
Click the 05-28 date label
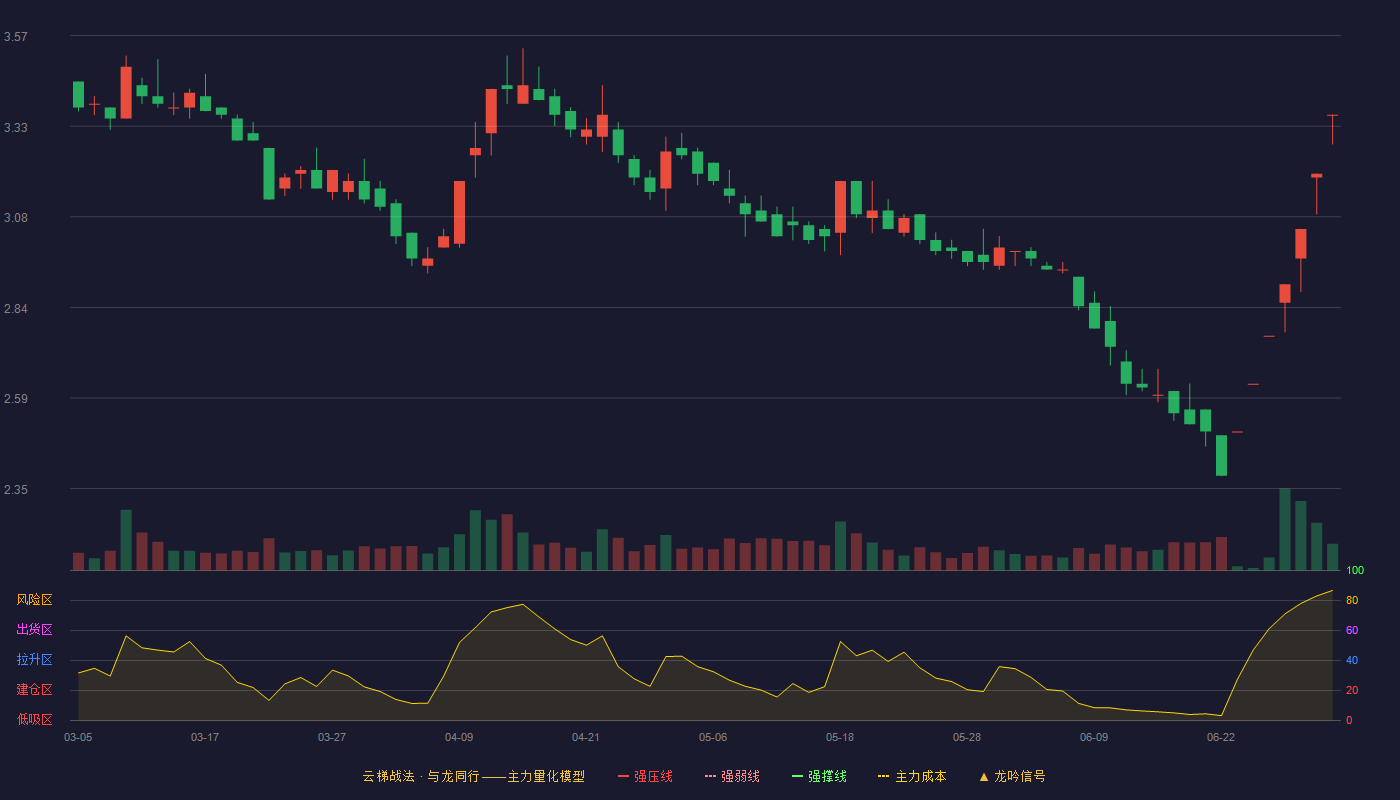967,737
